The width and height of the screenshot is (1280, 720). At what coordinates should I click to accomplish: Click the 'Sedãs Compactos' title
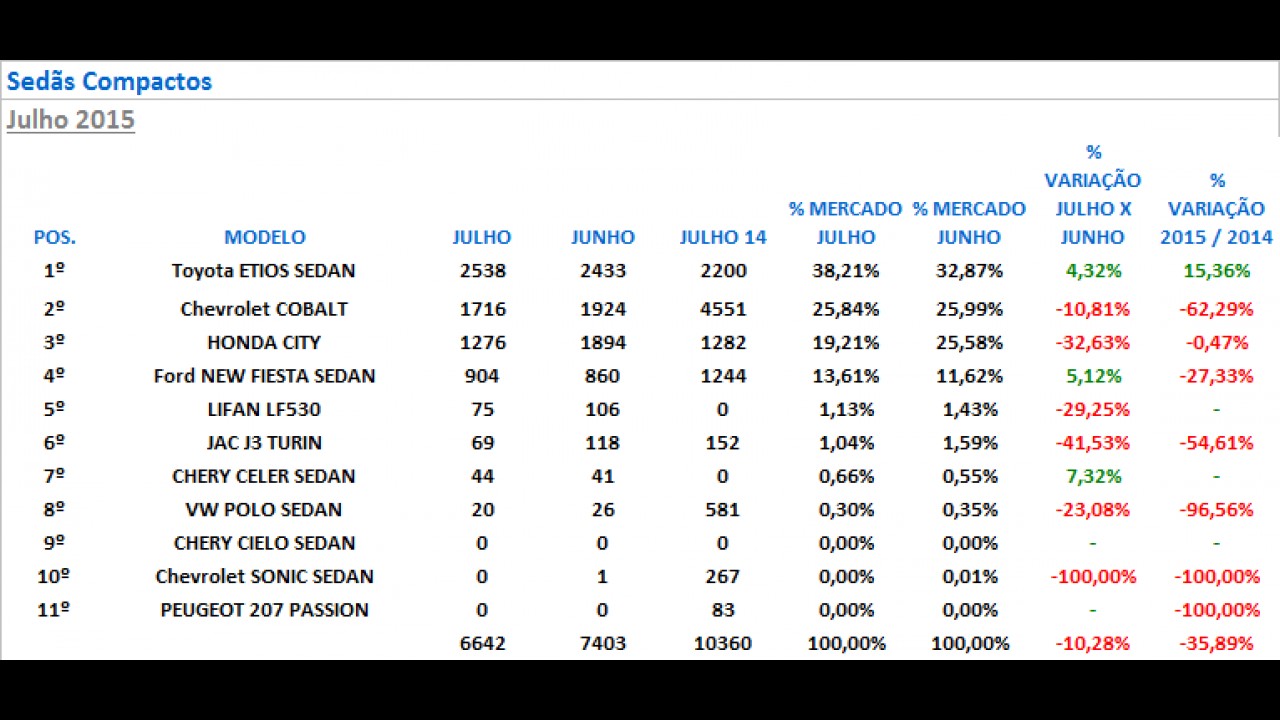coord(109,81)
